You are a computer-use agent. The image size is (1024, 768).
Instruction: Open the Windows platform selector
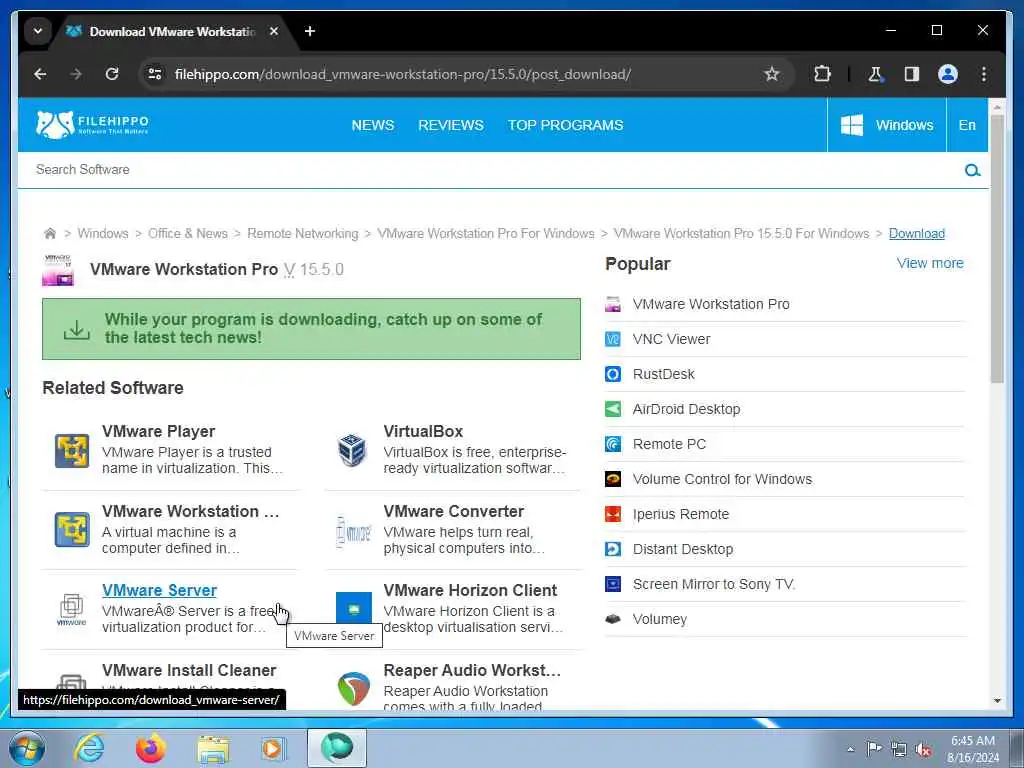pos(886,125)
